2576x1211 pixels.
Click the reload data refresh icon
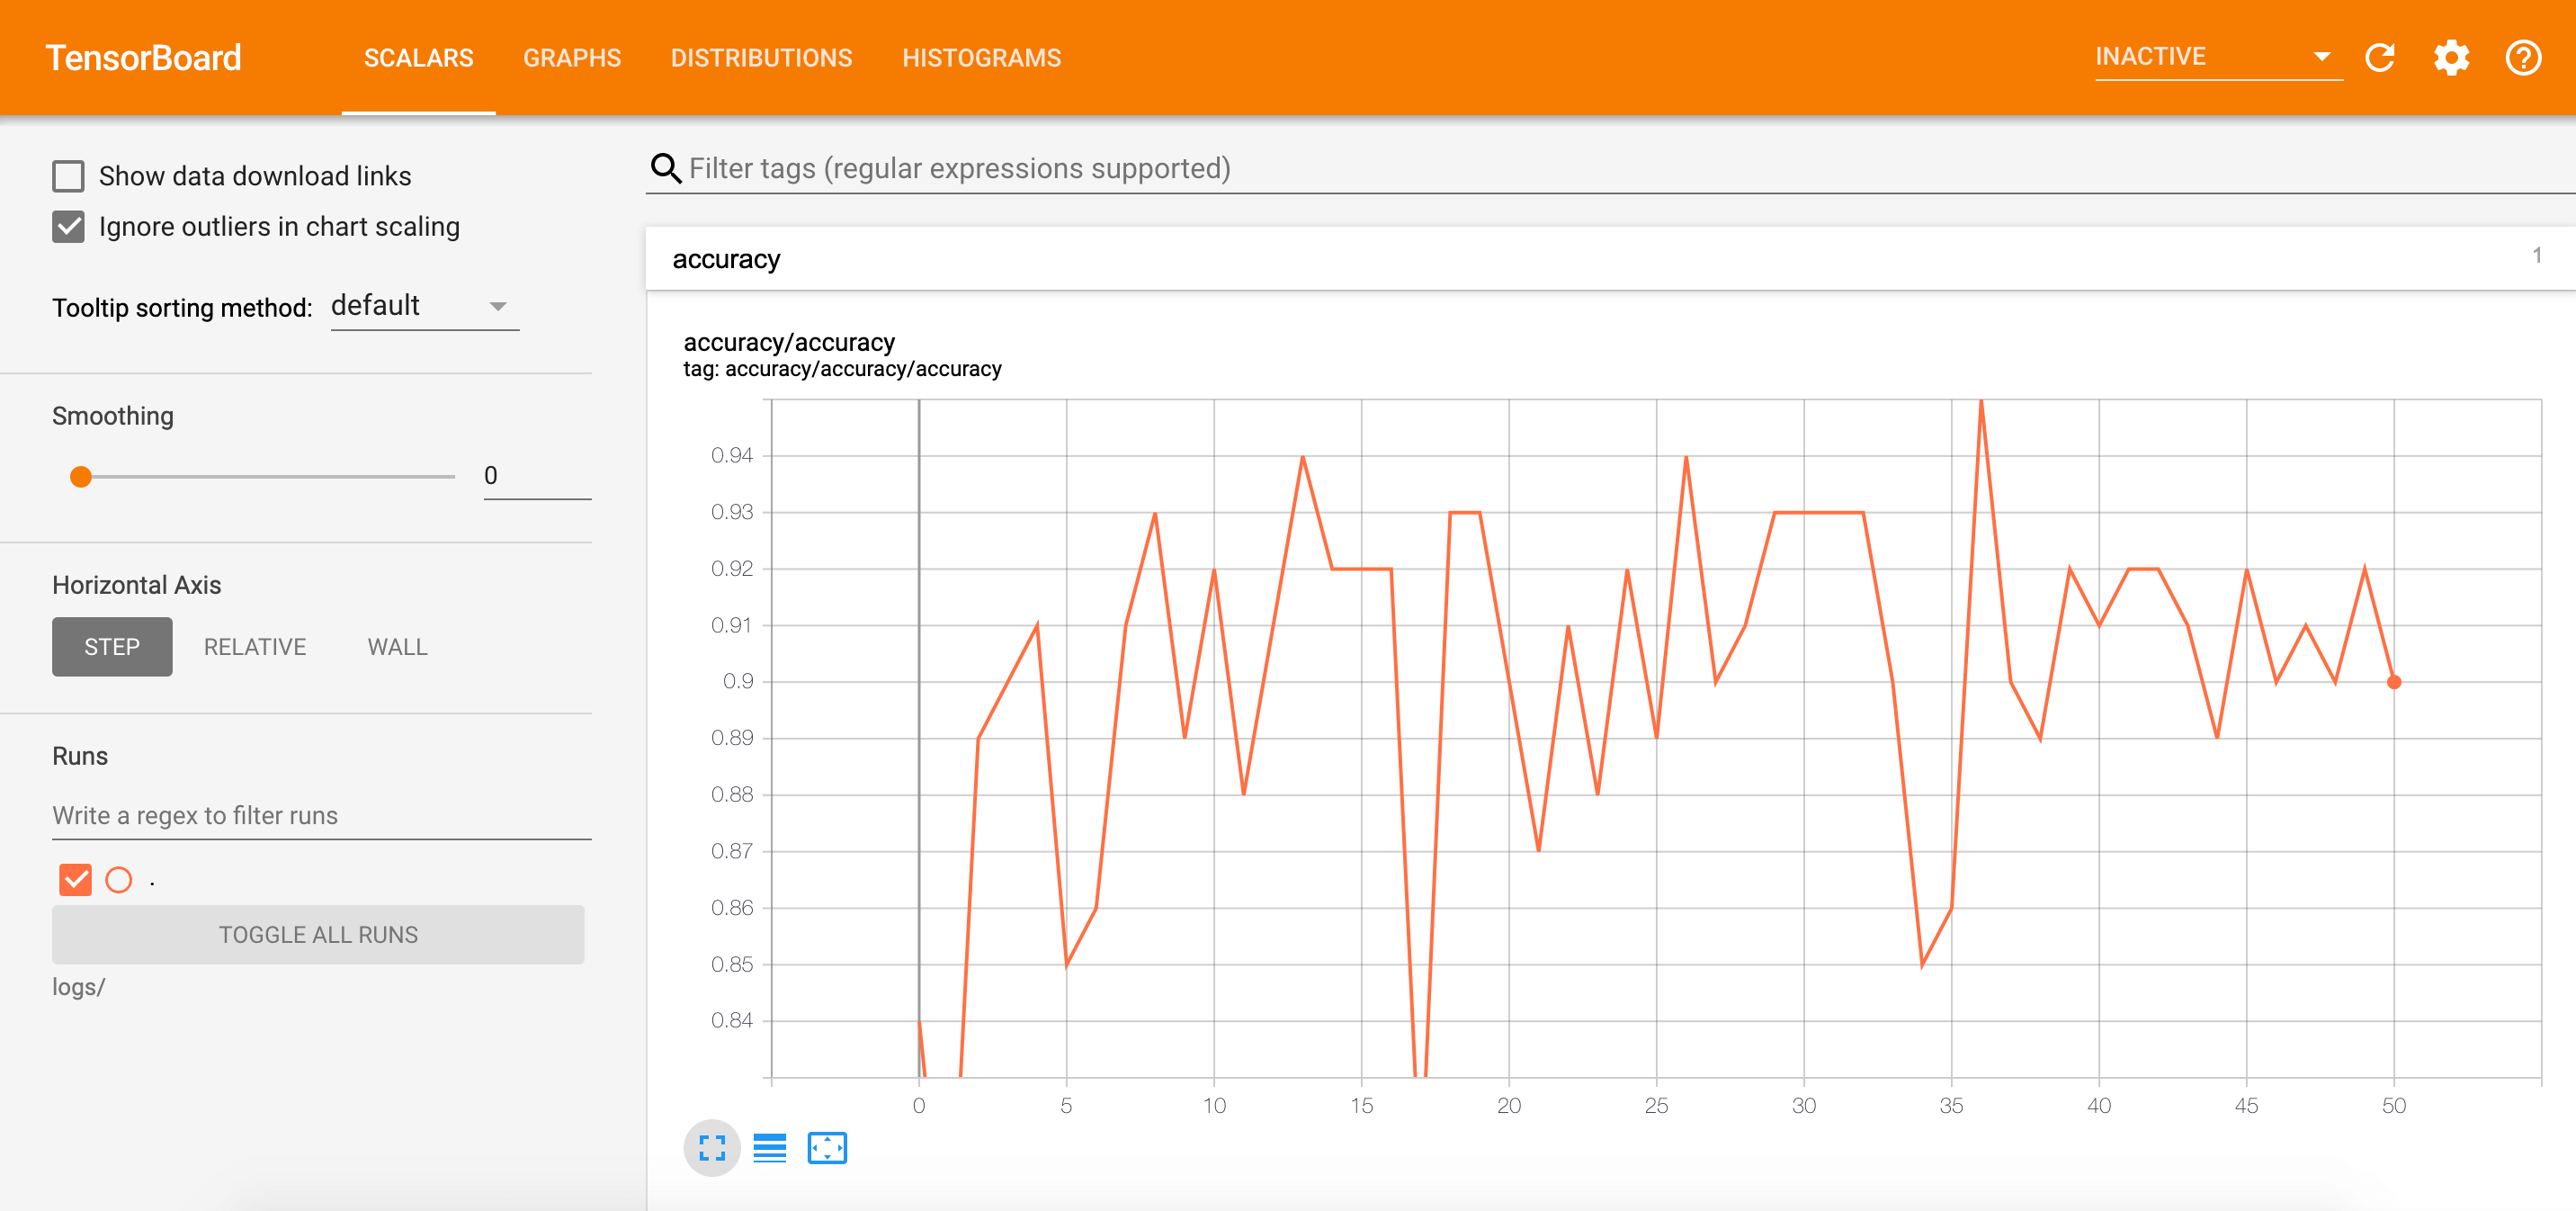click(2379, 58)
